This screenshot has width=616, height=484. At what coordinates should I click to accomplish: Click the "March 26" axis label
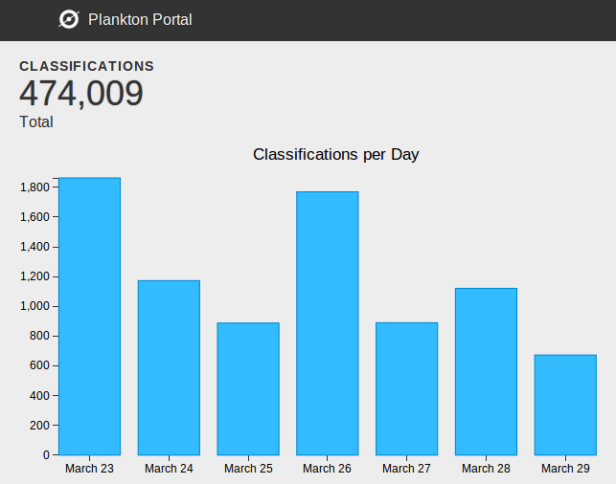[327, 468]
